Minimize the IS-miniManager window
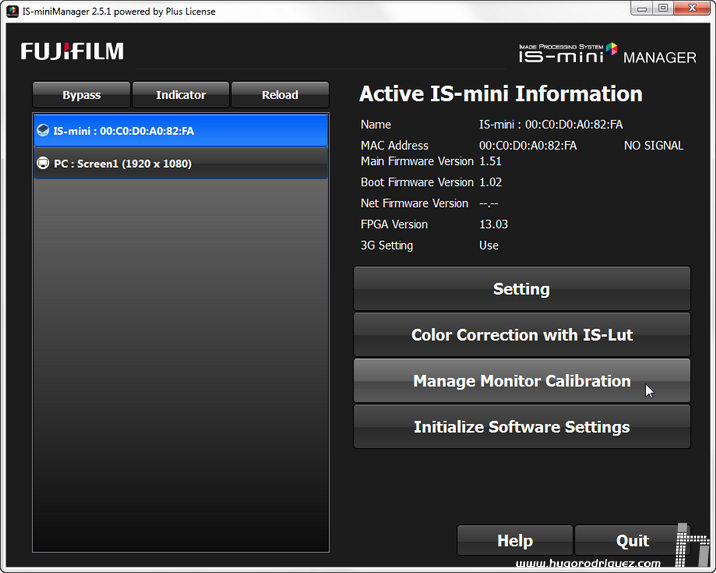Screen dimensions: 716x573 click(x=642, y=9)
